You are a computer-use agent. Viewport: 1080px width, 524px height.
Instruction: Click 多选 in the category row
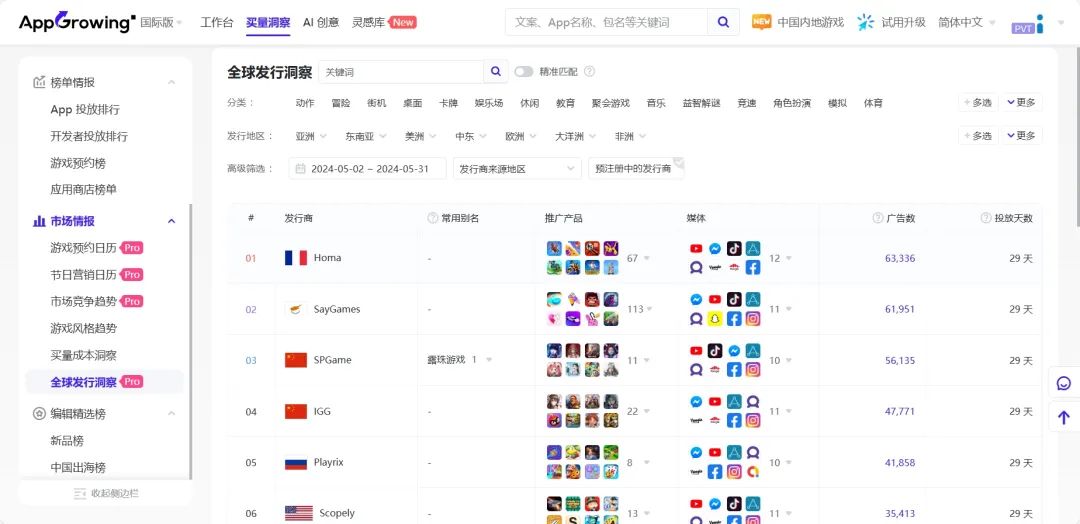[978, 102]
